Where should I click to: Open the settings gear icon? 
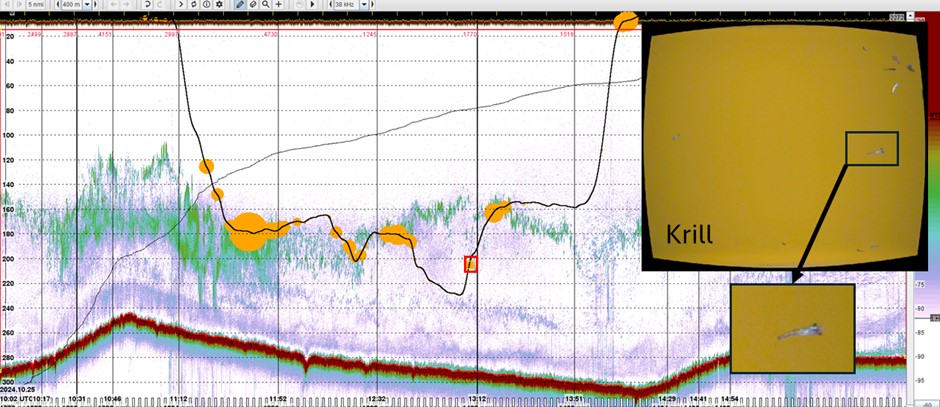click(x=219, y=5)
